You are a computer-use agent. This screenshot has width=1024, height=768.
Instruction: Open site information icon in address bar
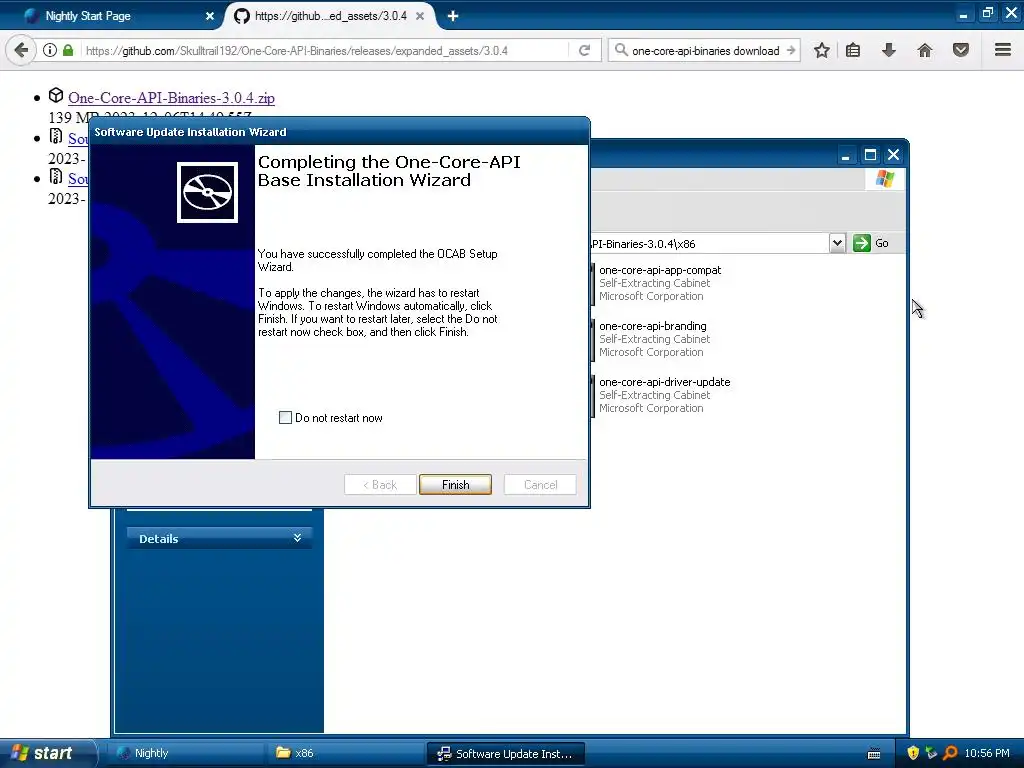point(50,50)
